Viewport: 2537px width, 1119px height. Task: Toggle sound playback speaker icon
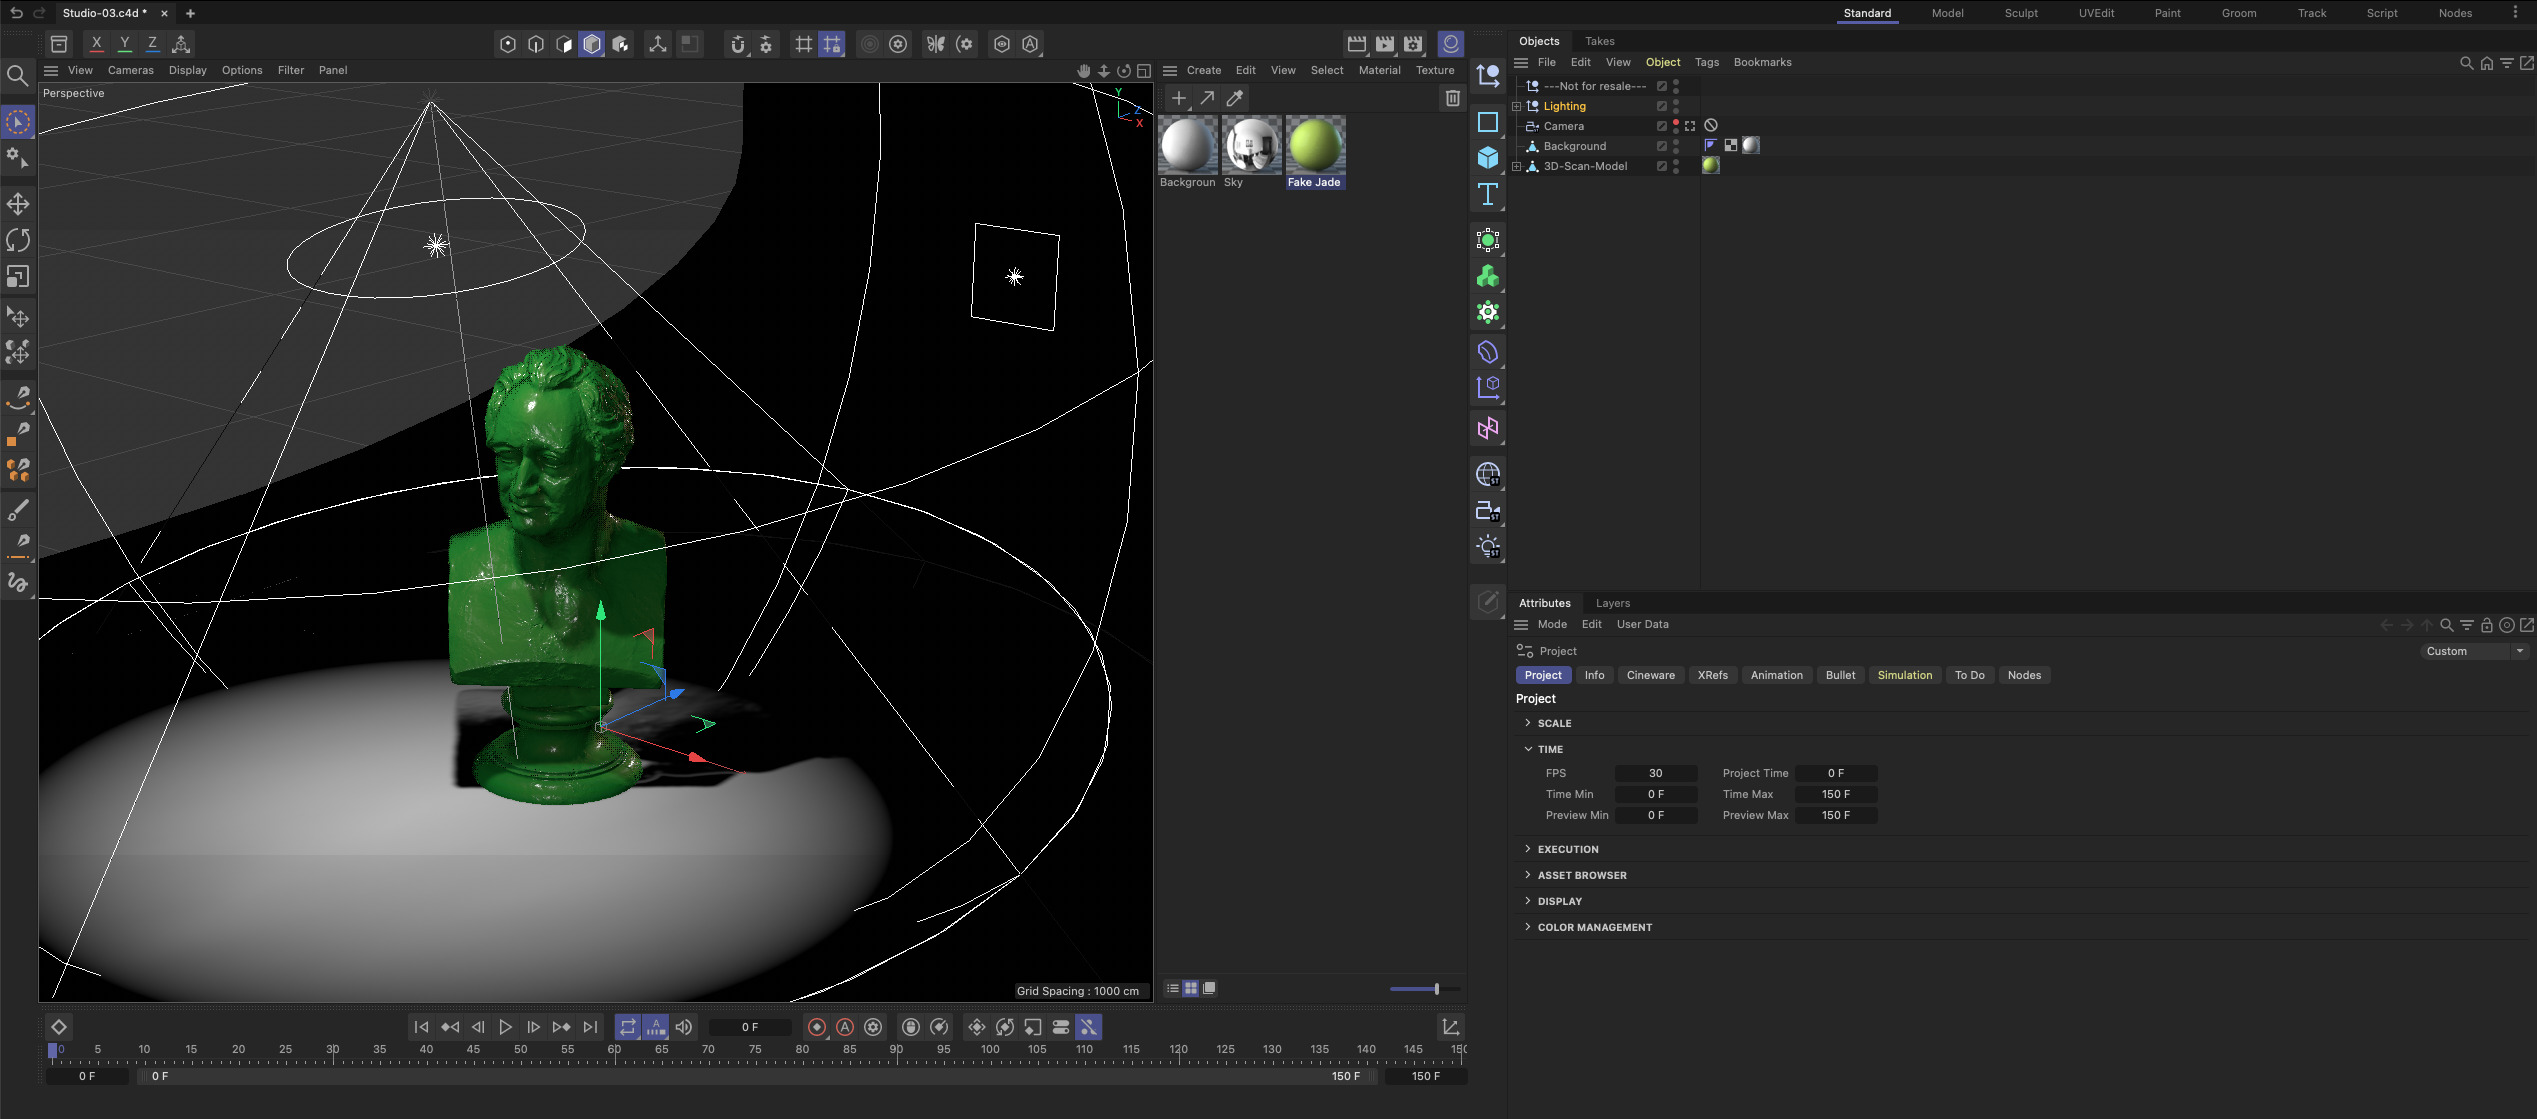684,1027
